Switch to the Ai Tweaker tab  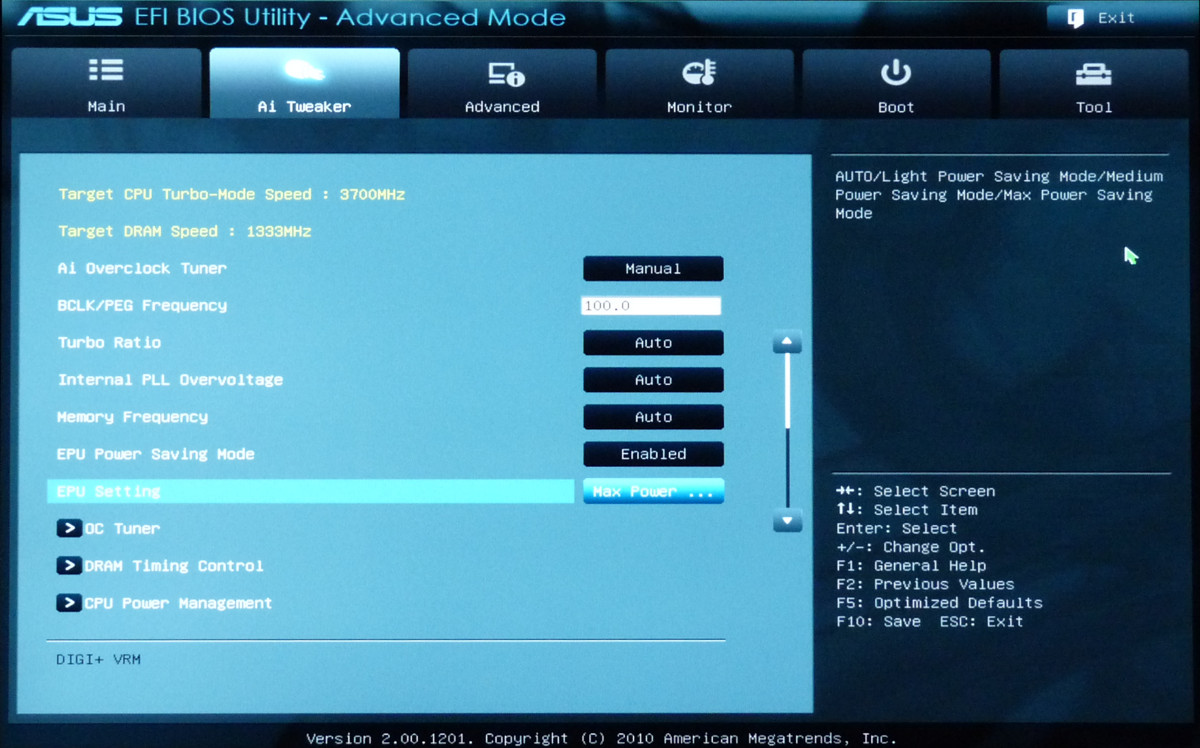pos(304,84)
